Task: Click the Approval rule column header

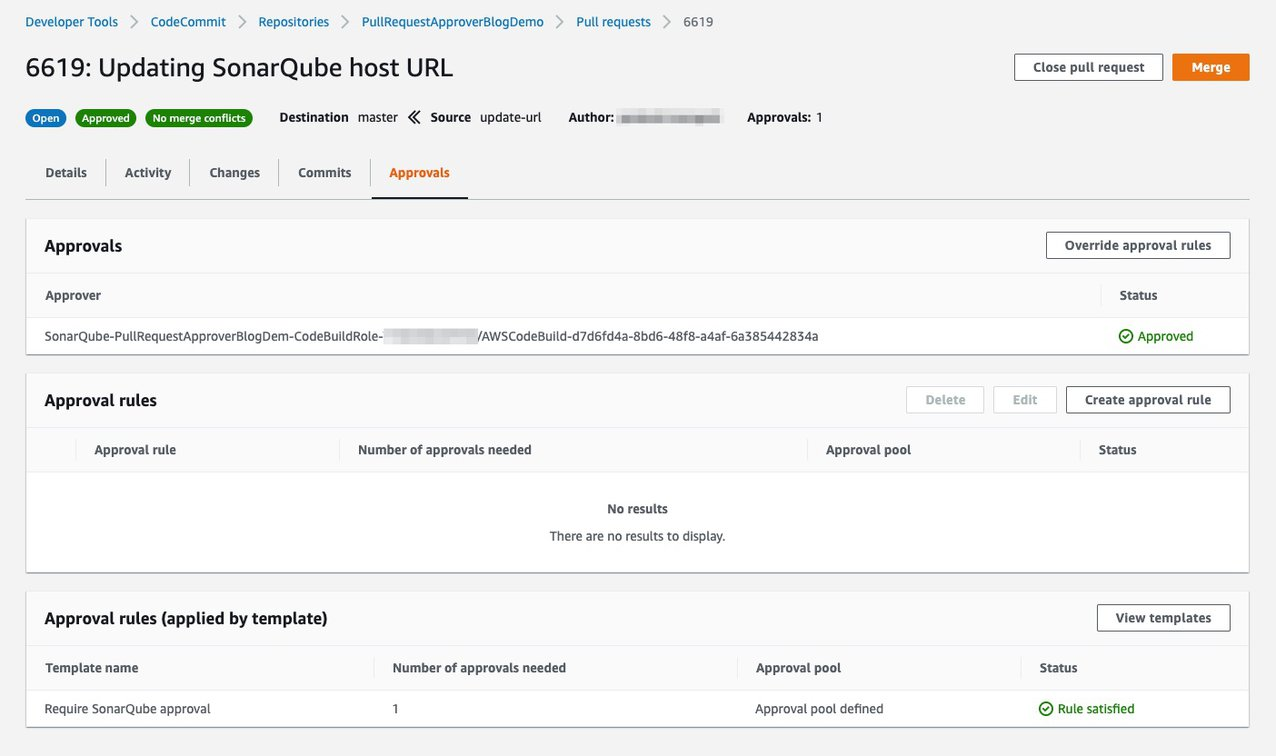Action: 135,450
